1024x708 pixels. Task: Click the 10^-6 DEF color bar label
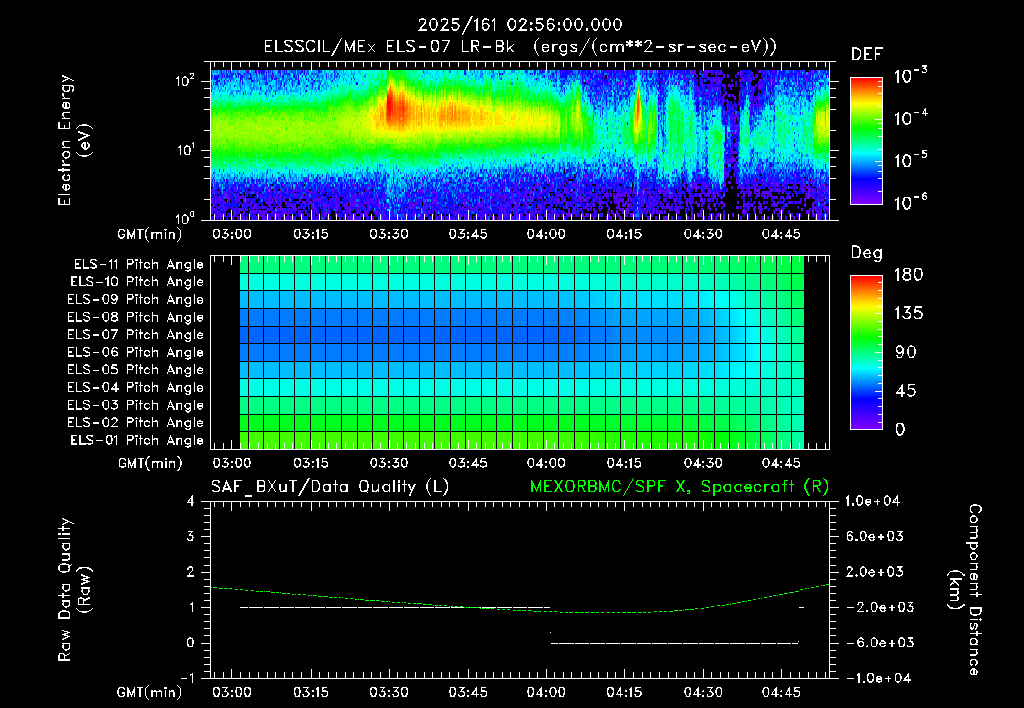pos(910,202)
